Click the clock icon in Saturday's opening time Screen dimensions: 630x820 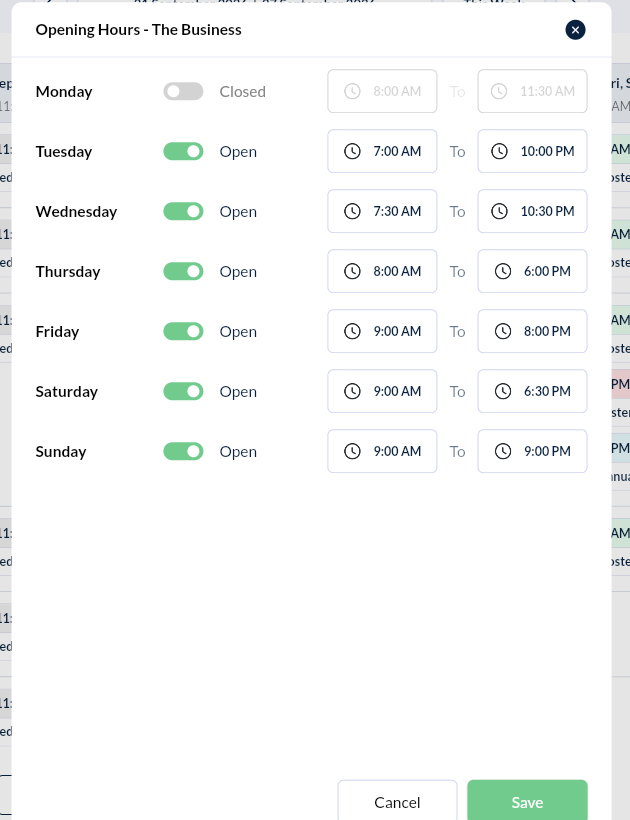tap(352, 391)
